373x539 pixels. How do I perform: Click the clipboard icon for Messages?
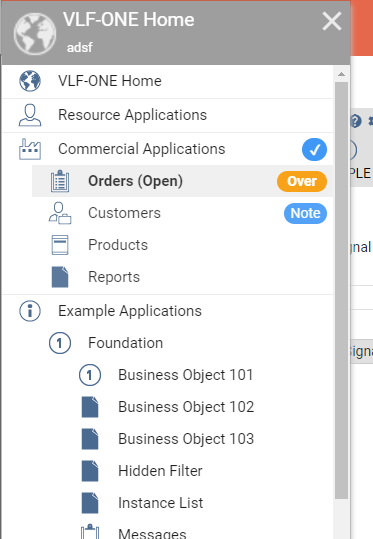90,531
